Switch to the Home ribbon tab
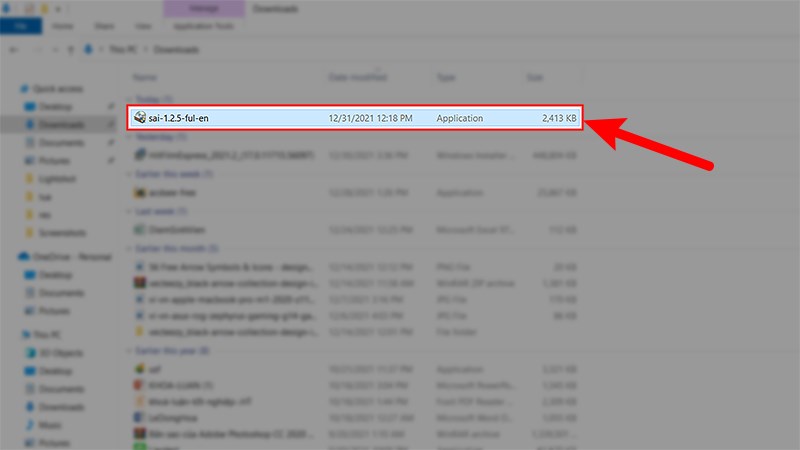 pos(63,26)
